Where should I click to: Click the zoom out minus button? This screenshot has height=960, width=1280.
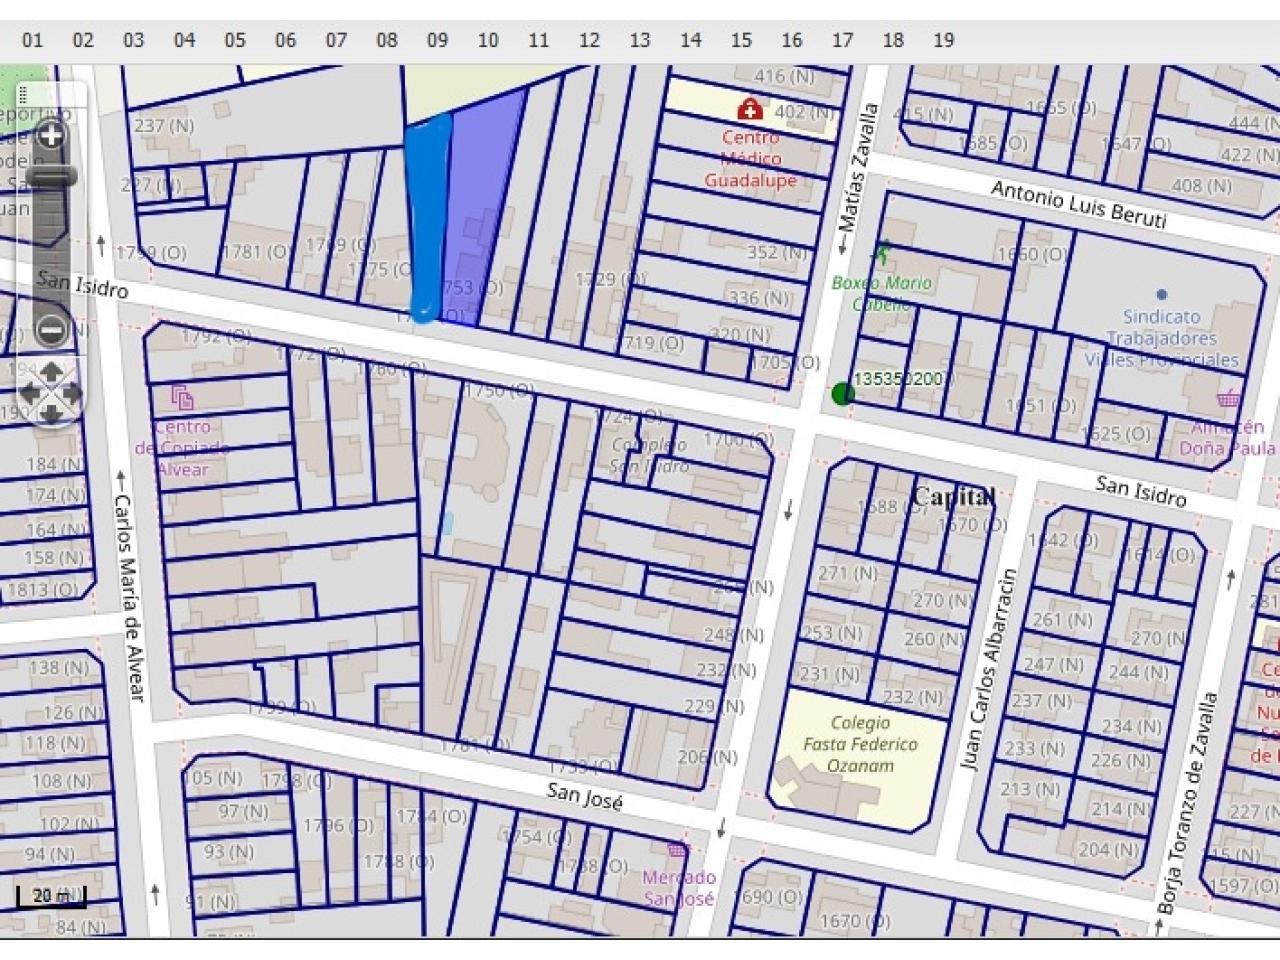click(50, 329)
